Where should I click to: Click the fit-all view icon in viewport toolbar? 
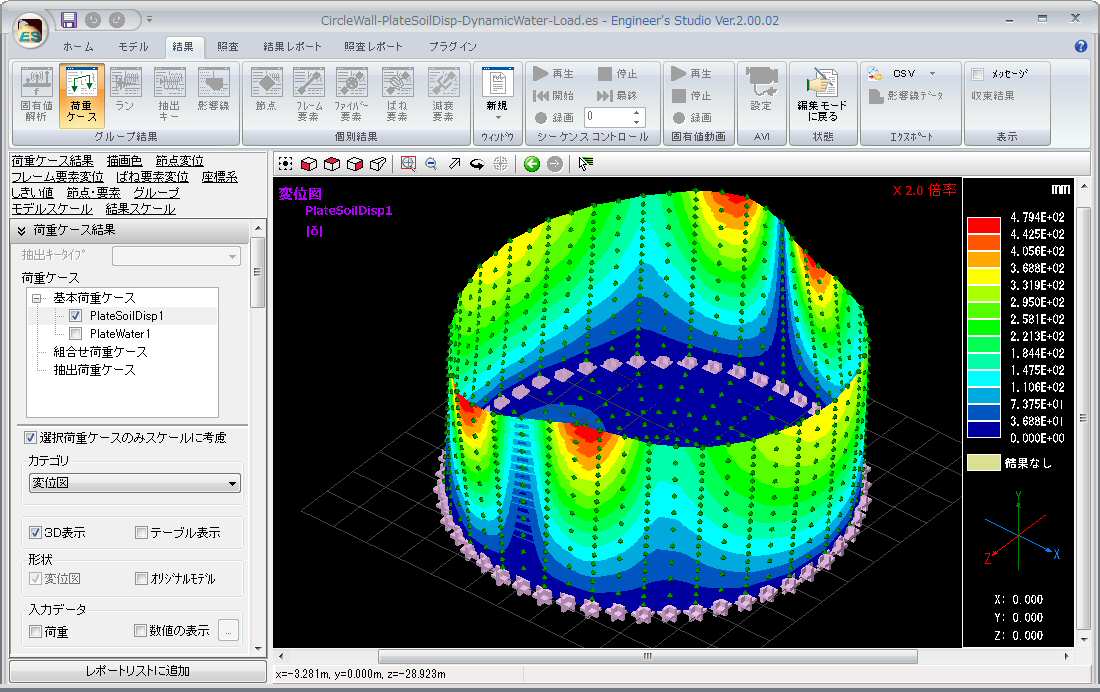[286, 164]
